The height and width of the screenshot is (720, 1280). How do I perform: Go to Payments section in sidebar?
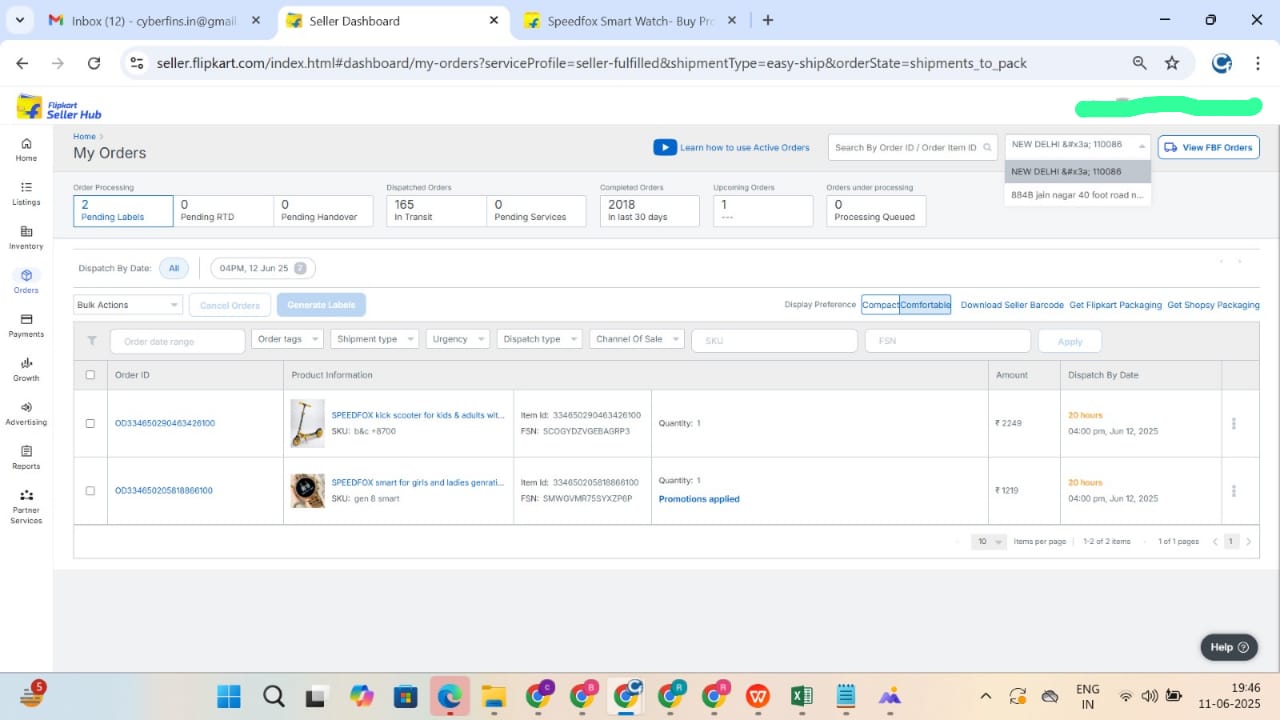pos(26,325)
